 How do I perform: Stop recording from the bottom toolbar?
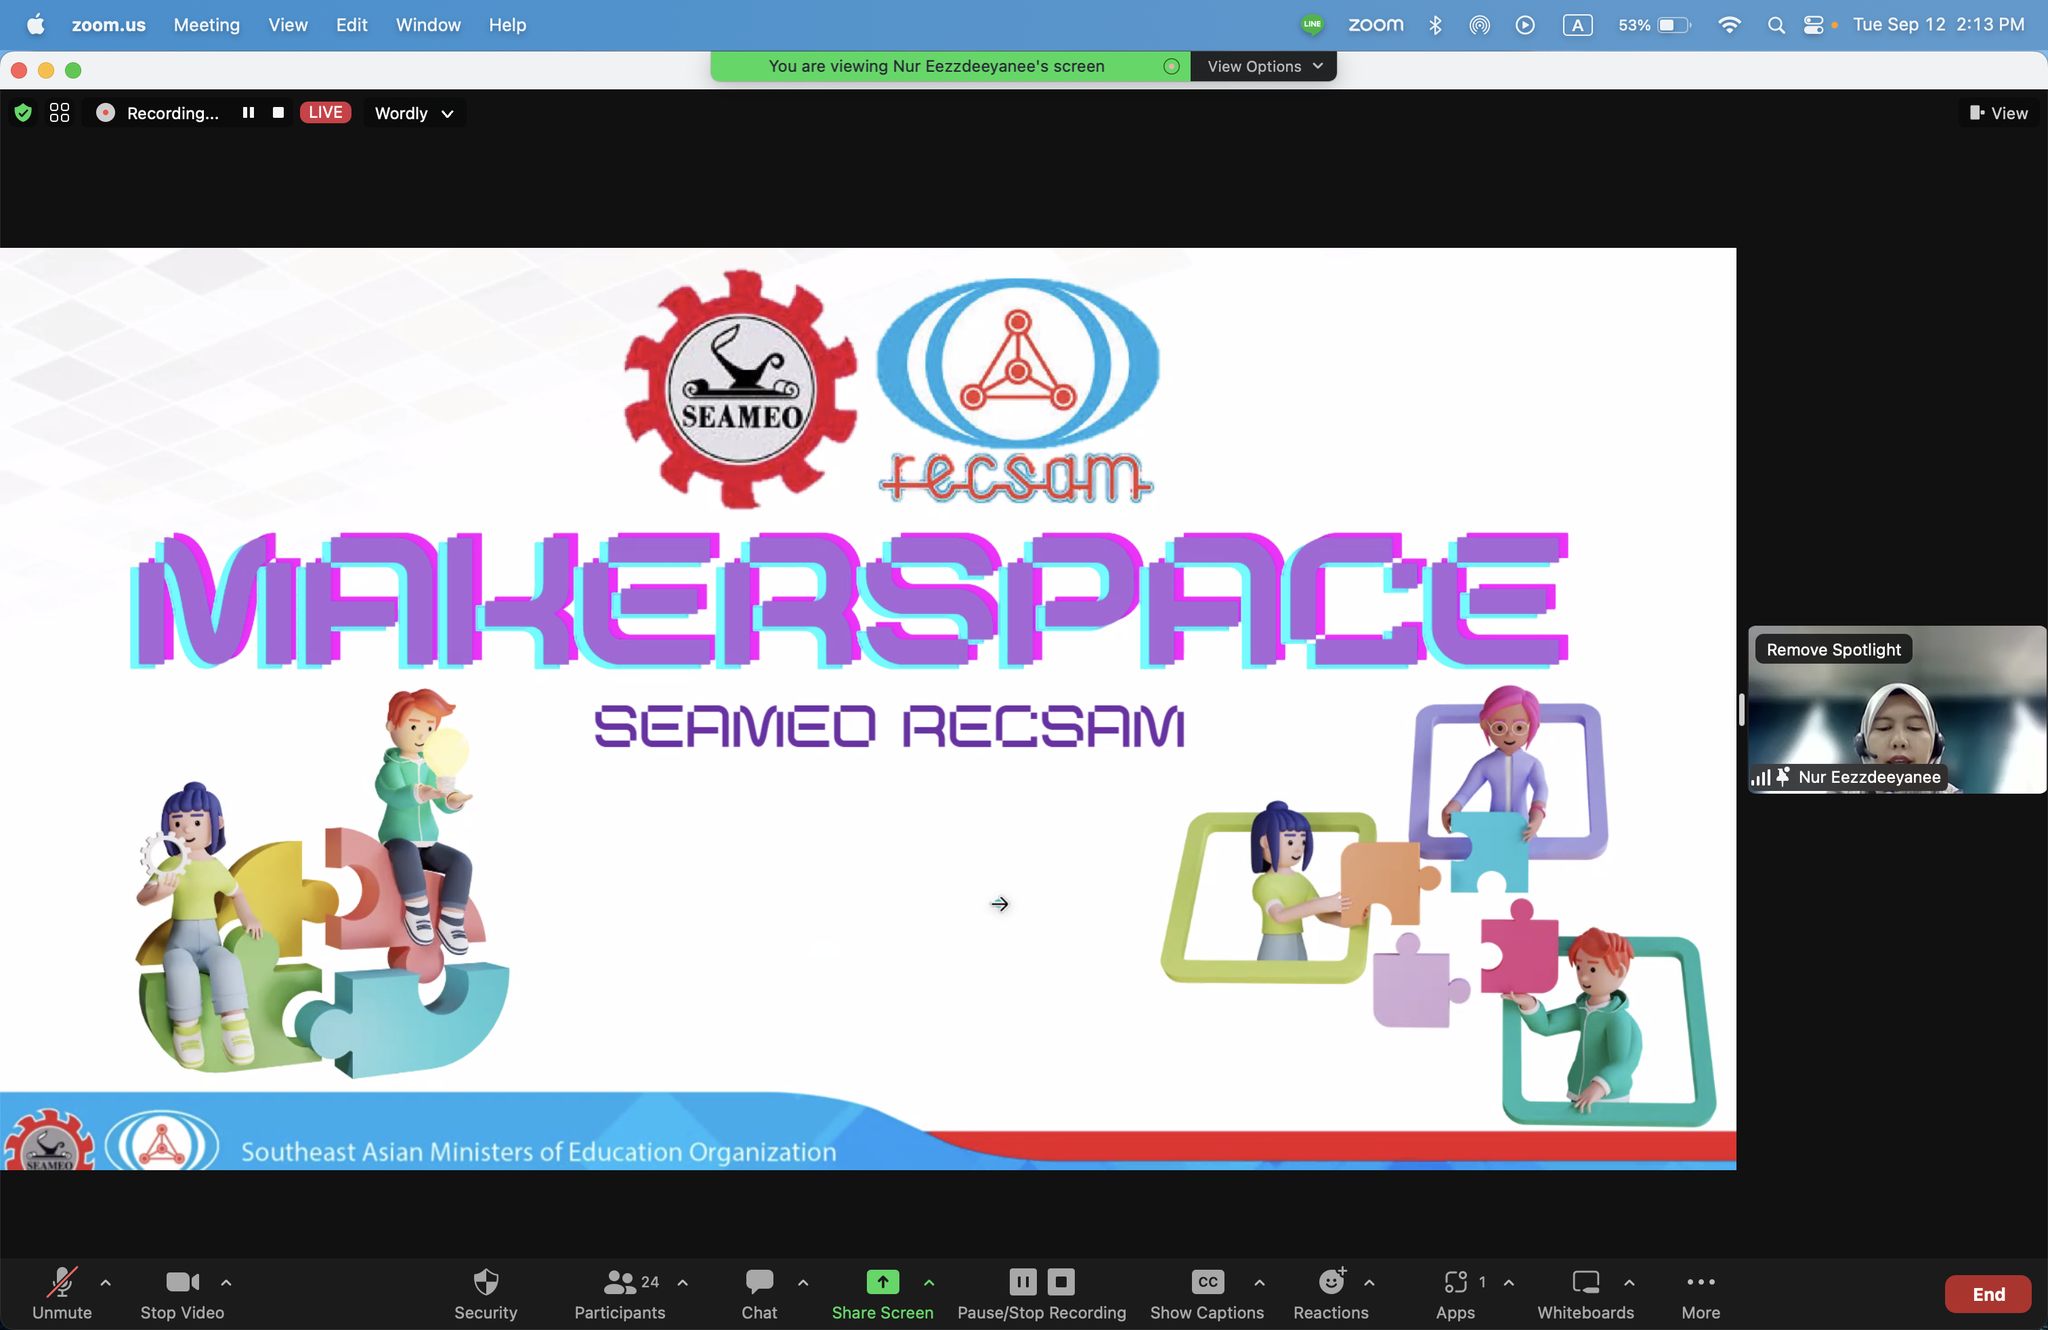(x=1061, y=1281)
